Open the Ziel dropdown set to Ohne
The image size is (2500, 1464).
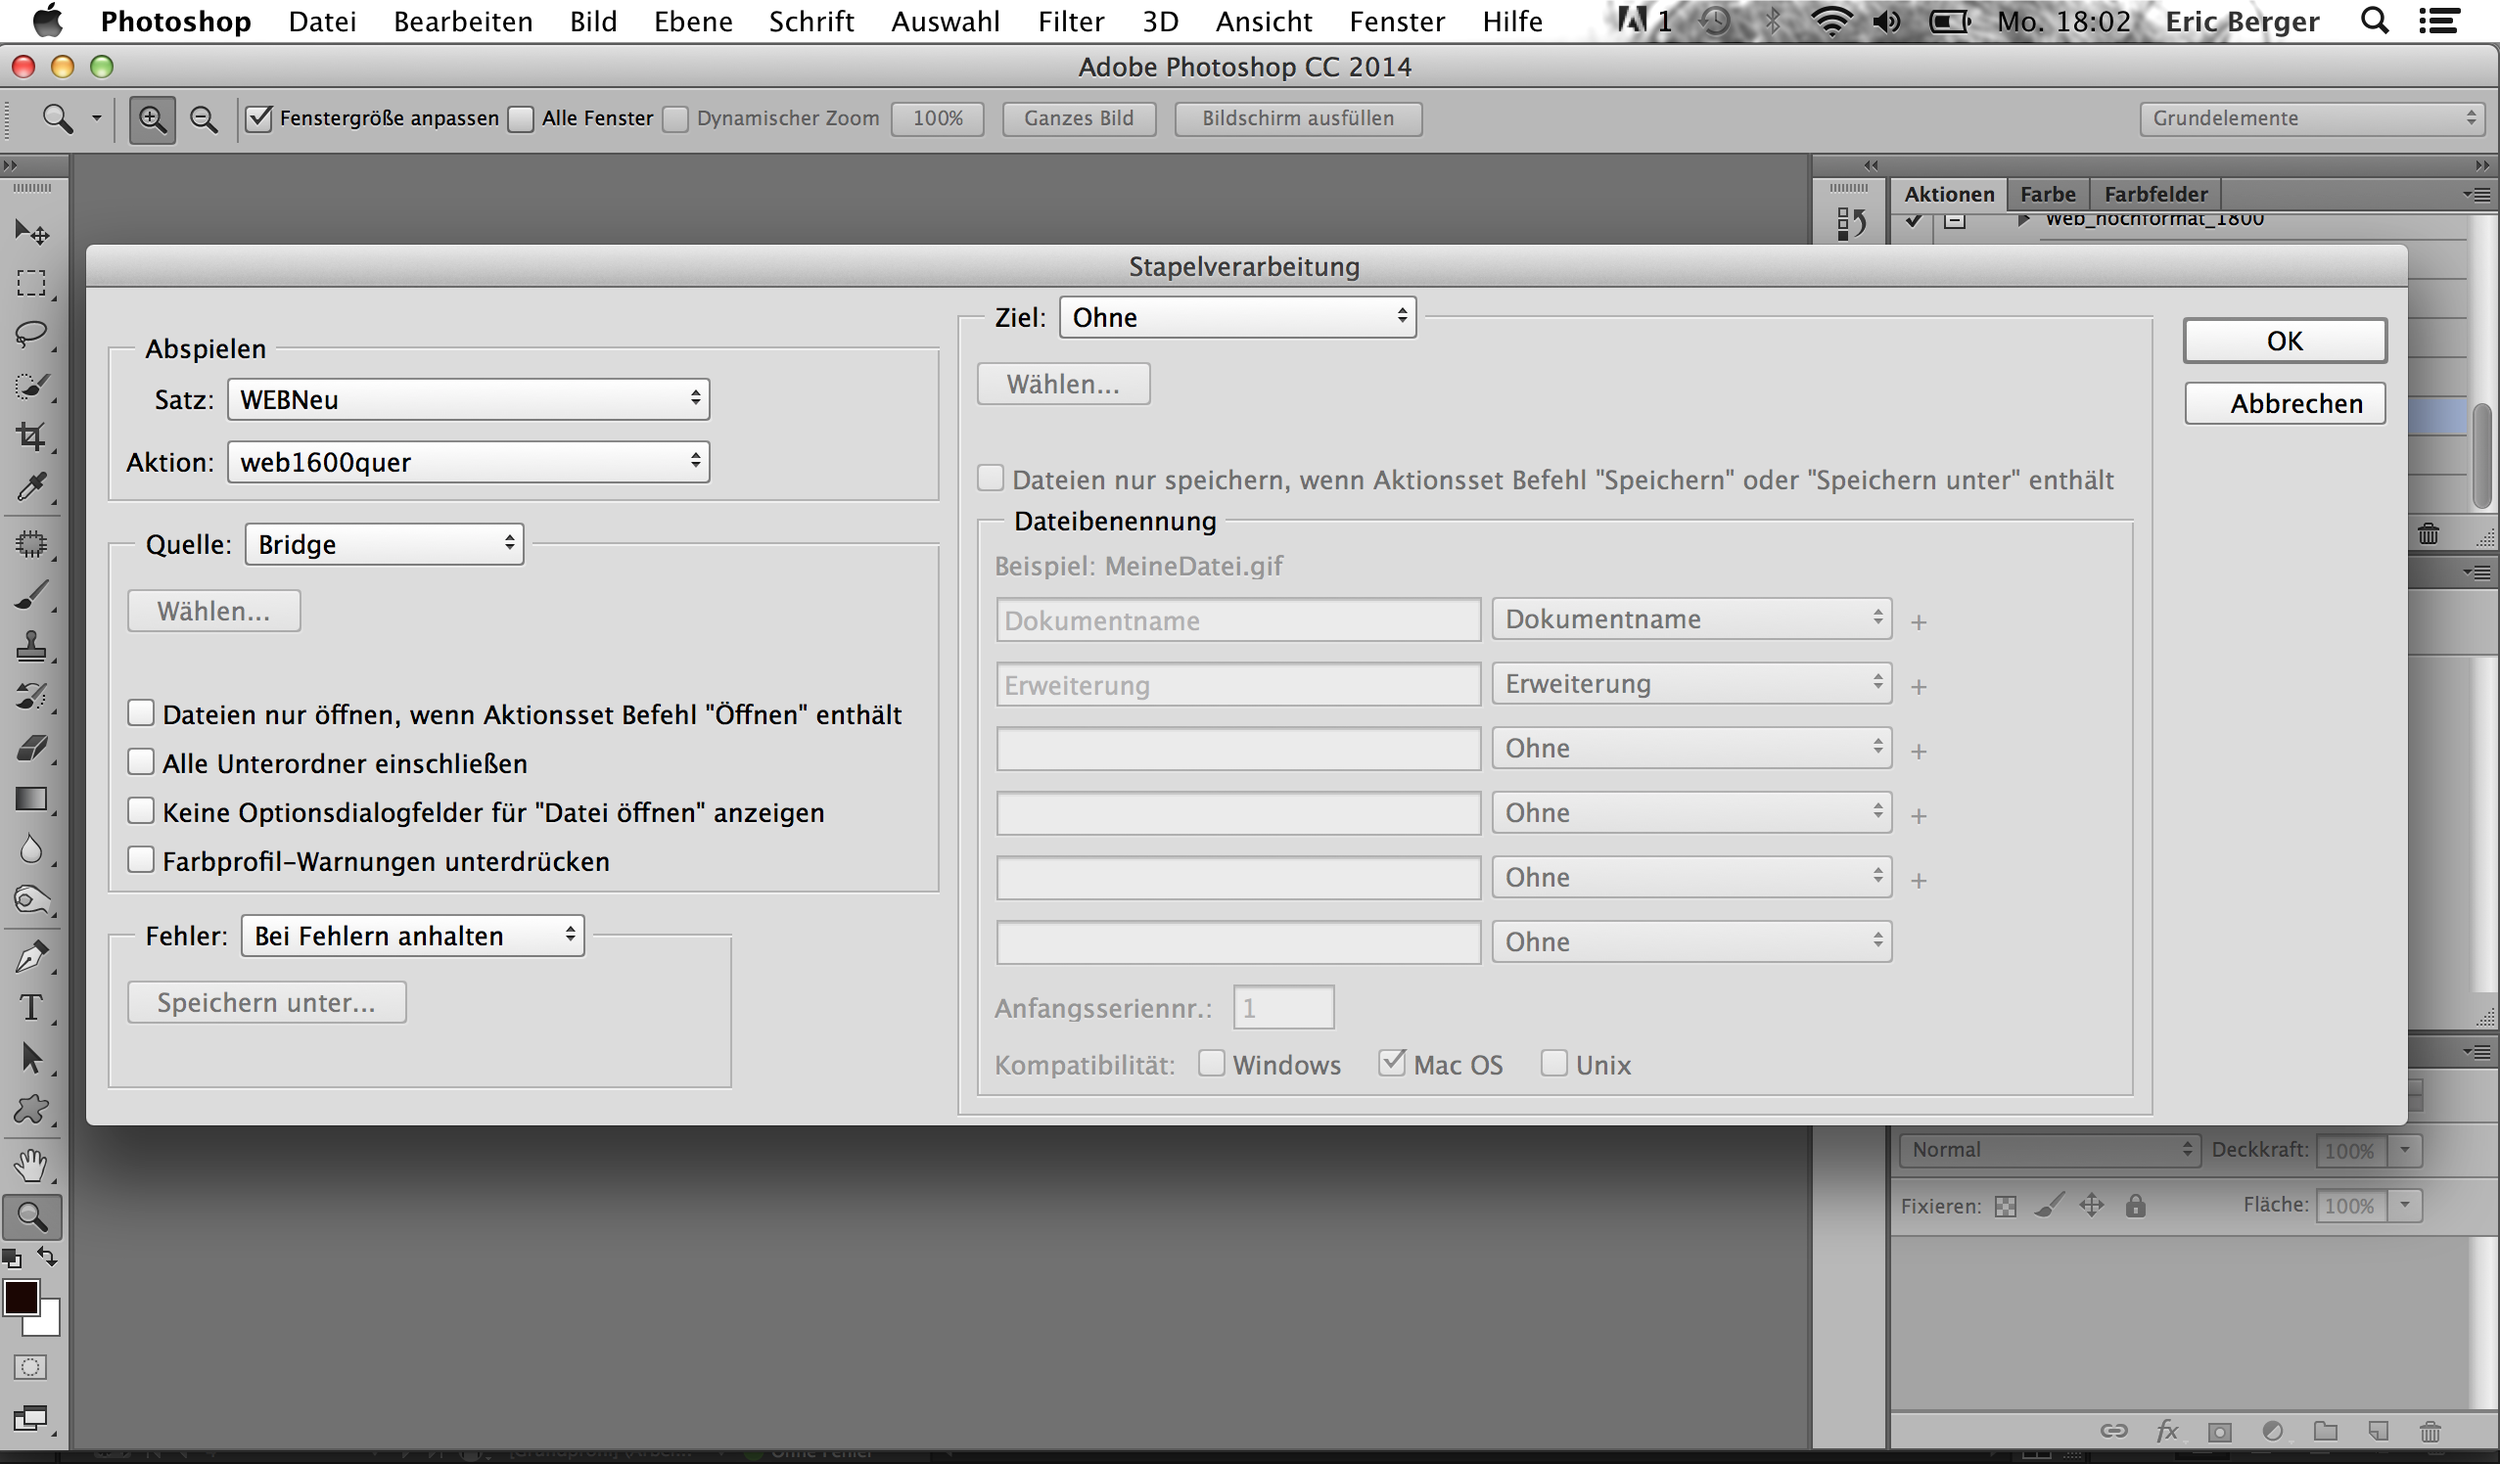tap(1238, 317)
